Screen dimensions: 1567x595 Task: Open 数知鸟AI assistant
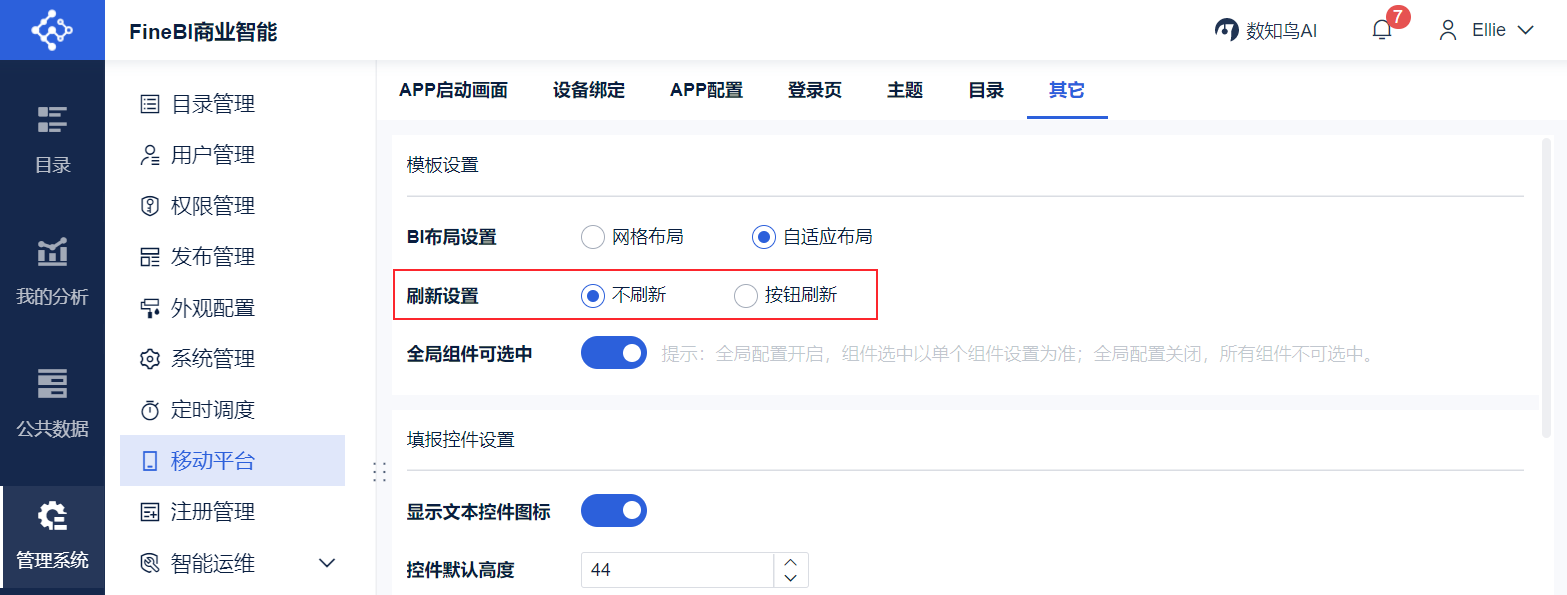[1266, 30]
